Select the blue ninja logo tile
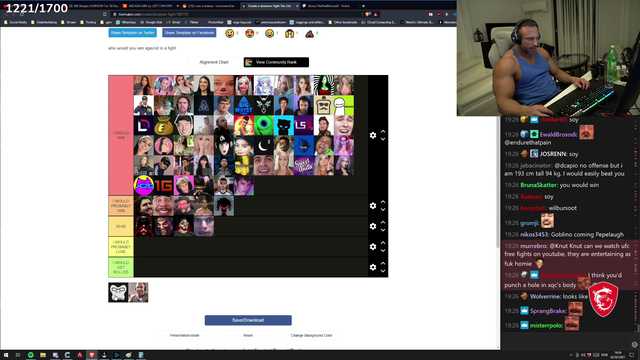640x360 pixels. coord(304,145)
